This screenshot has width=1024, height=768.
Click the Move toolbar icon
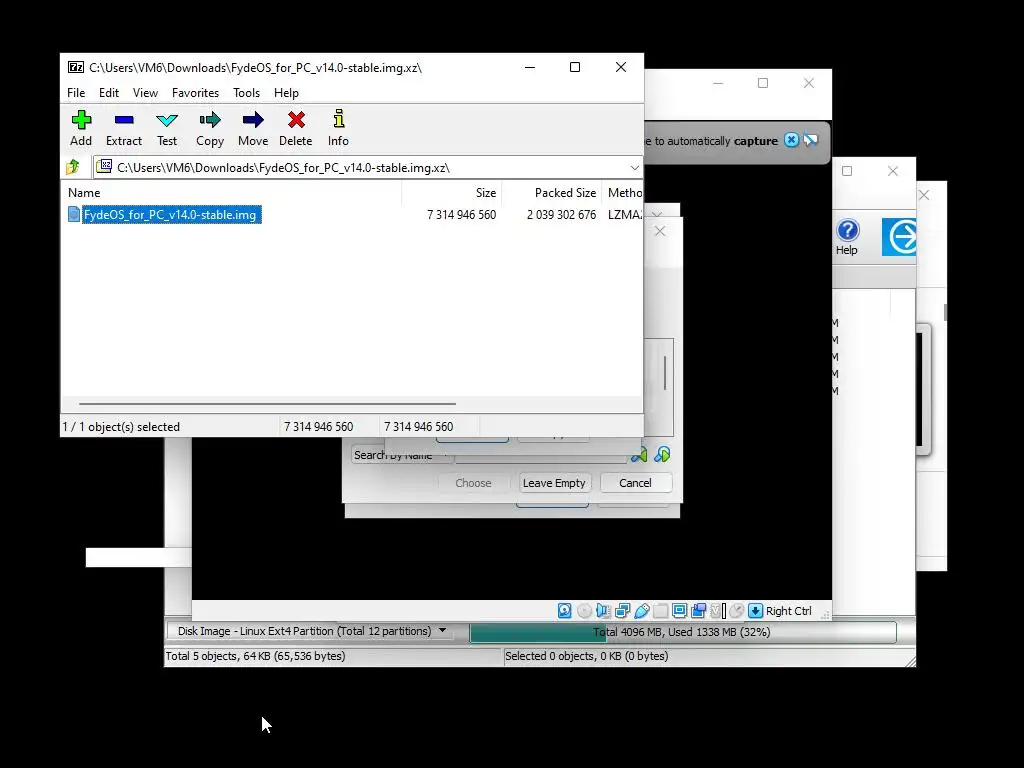coord(253,128)
